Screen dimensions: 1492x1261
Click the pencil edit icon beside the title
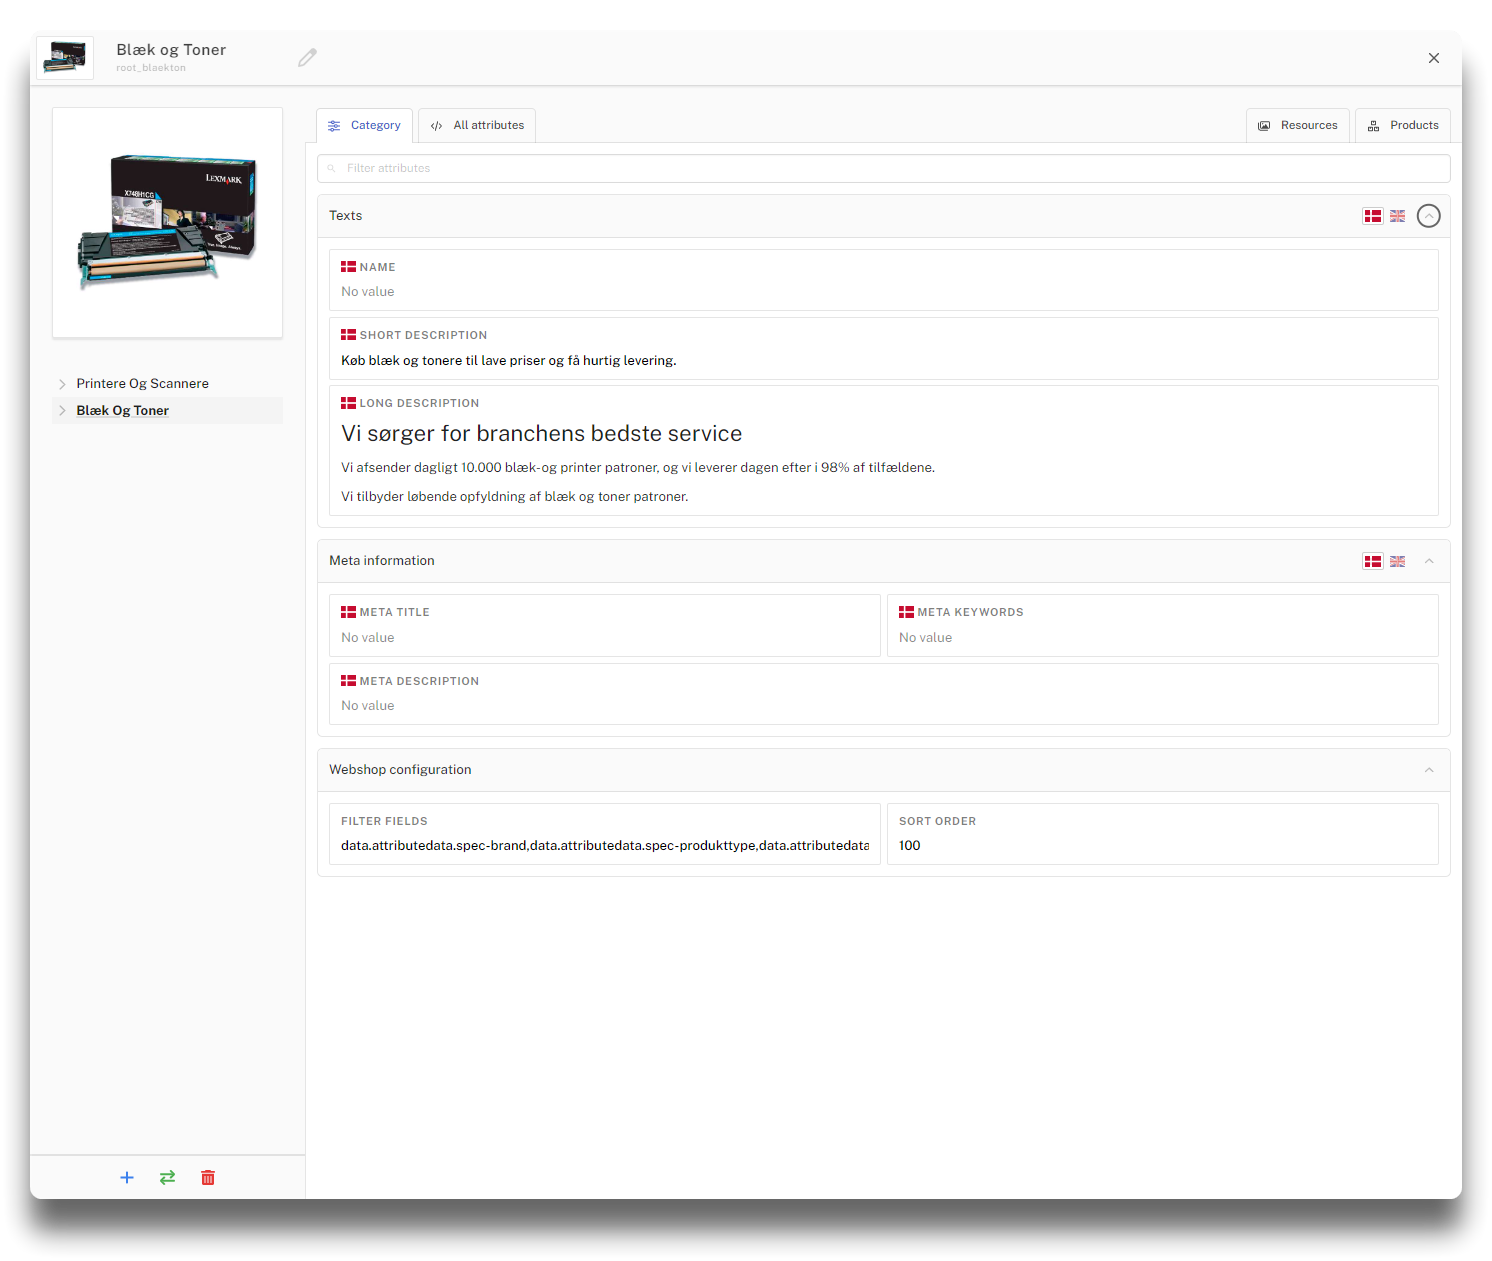tap(307, 58)
